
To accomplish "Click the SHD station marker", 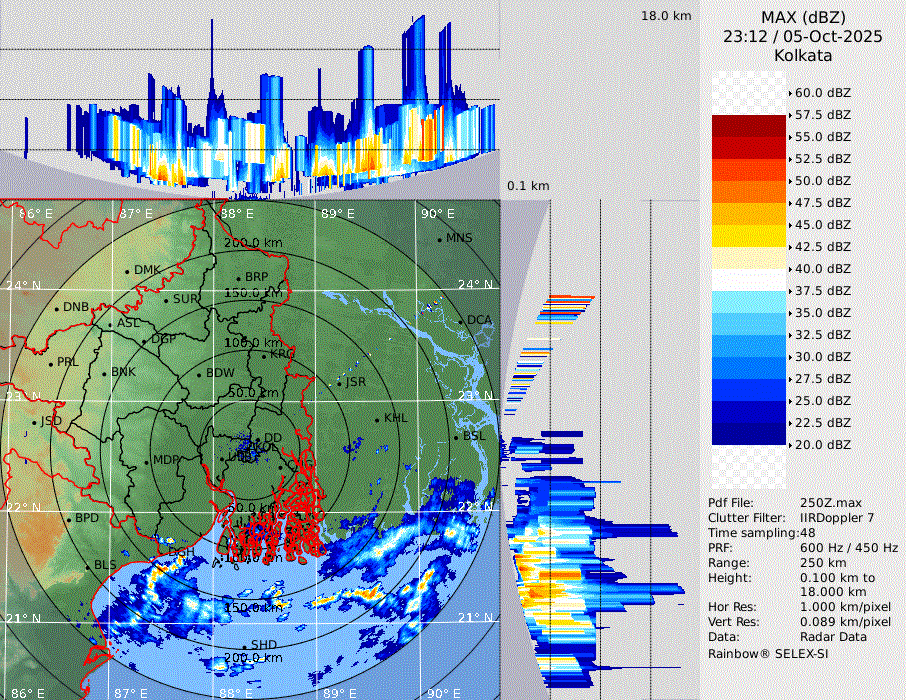I will [x=245, y=646].
